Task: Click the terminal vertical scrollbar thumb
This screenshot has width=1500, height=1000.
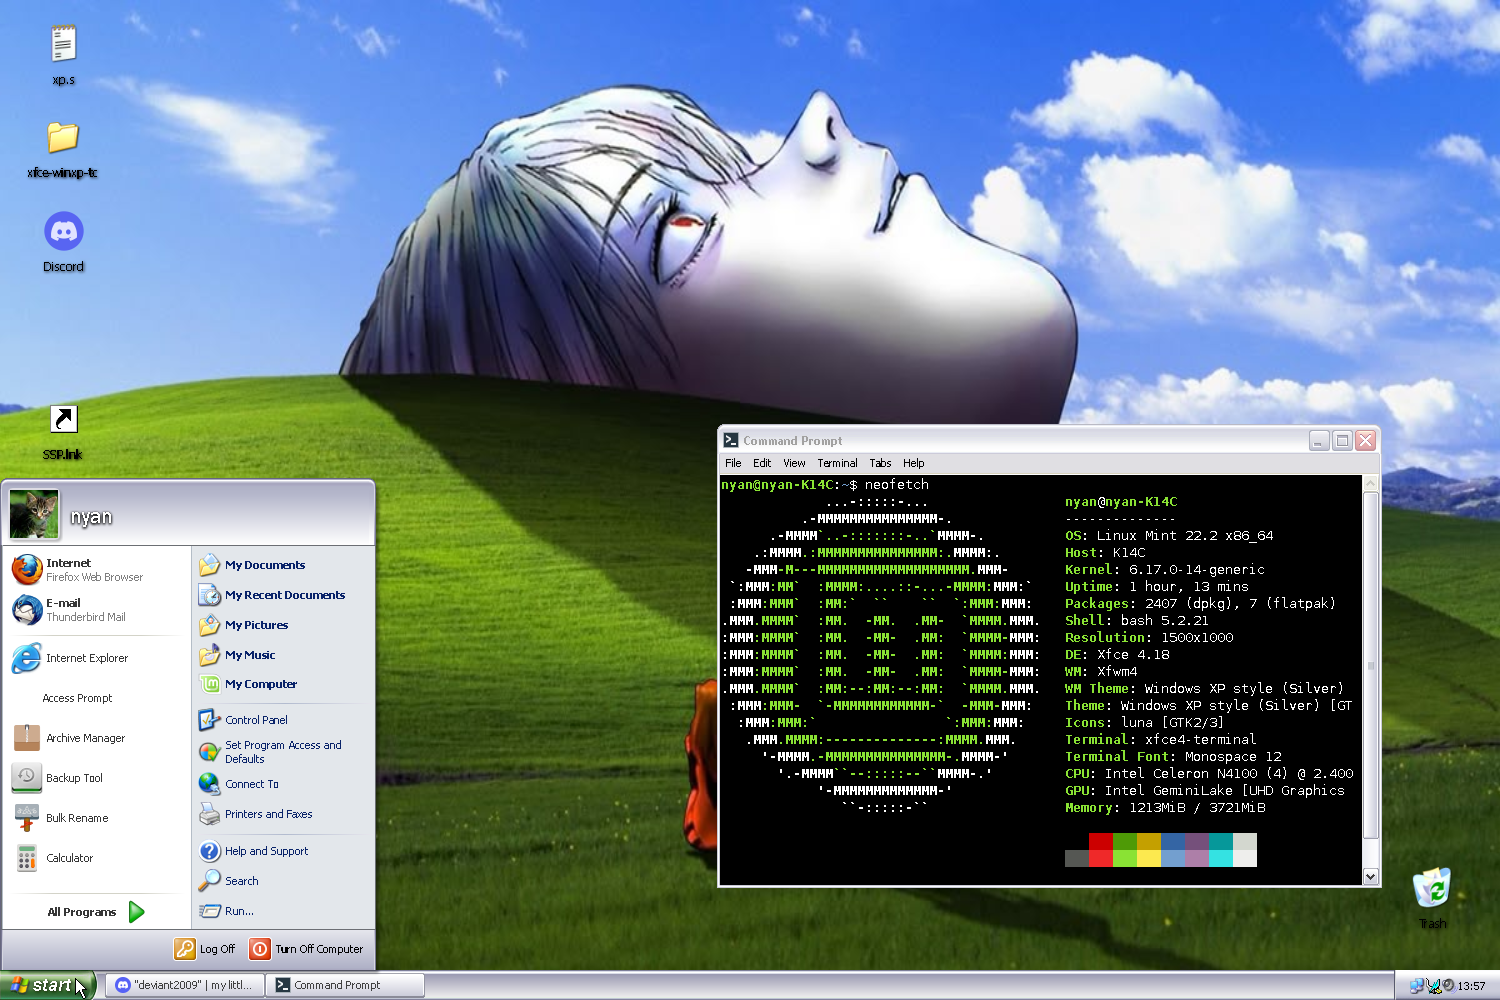Action: pos(1371,665)
